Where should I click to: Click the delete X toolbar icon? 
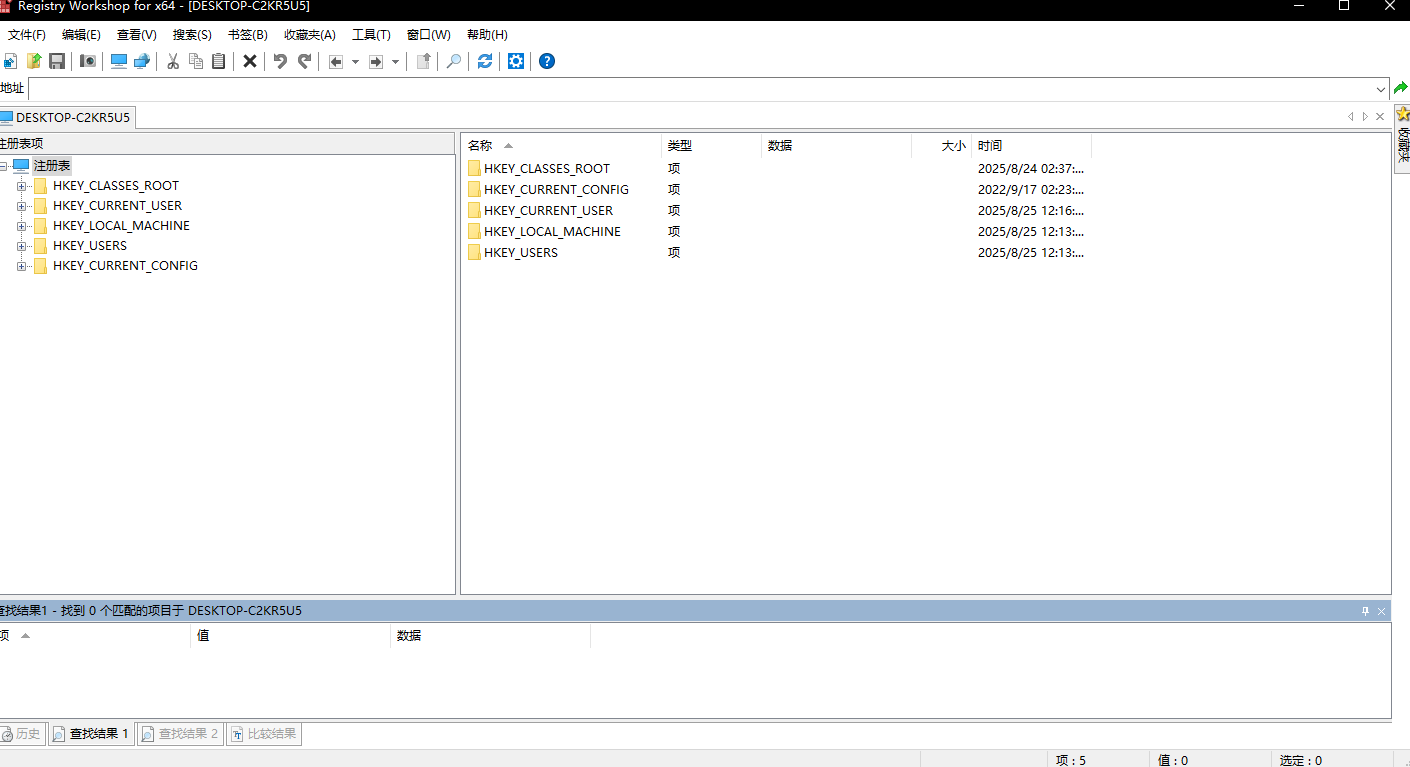point(250,61)
